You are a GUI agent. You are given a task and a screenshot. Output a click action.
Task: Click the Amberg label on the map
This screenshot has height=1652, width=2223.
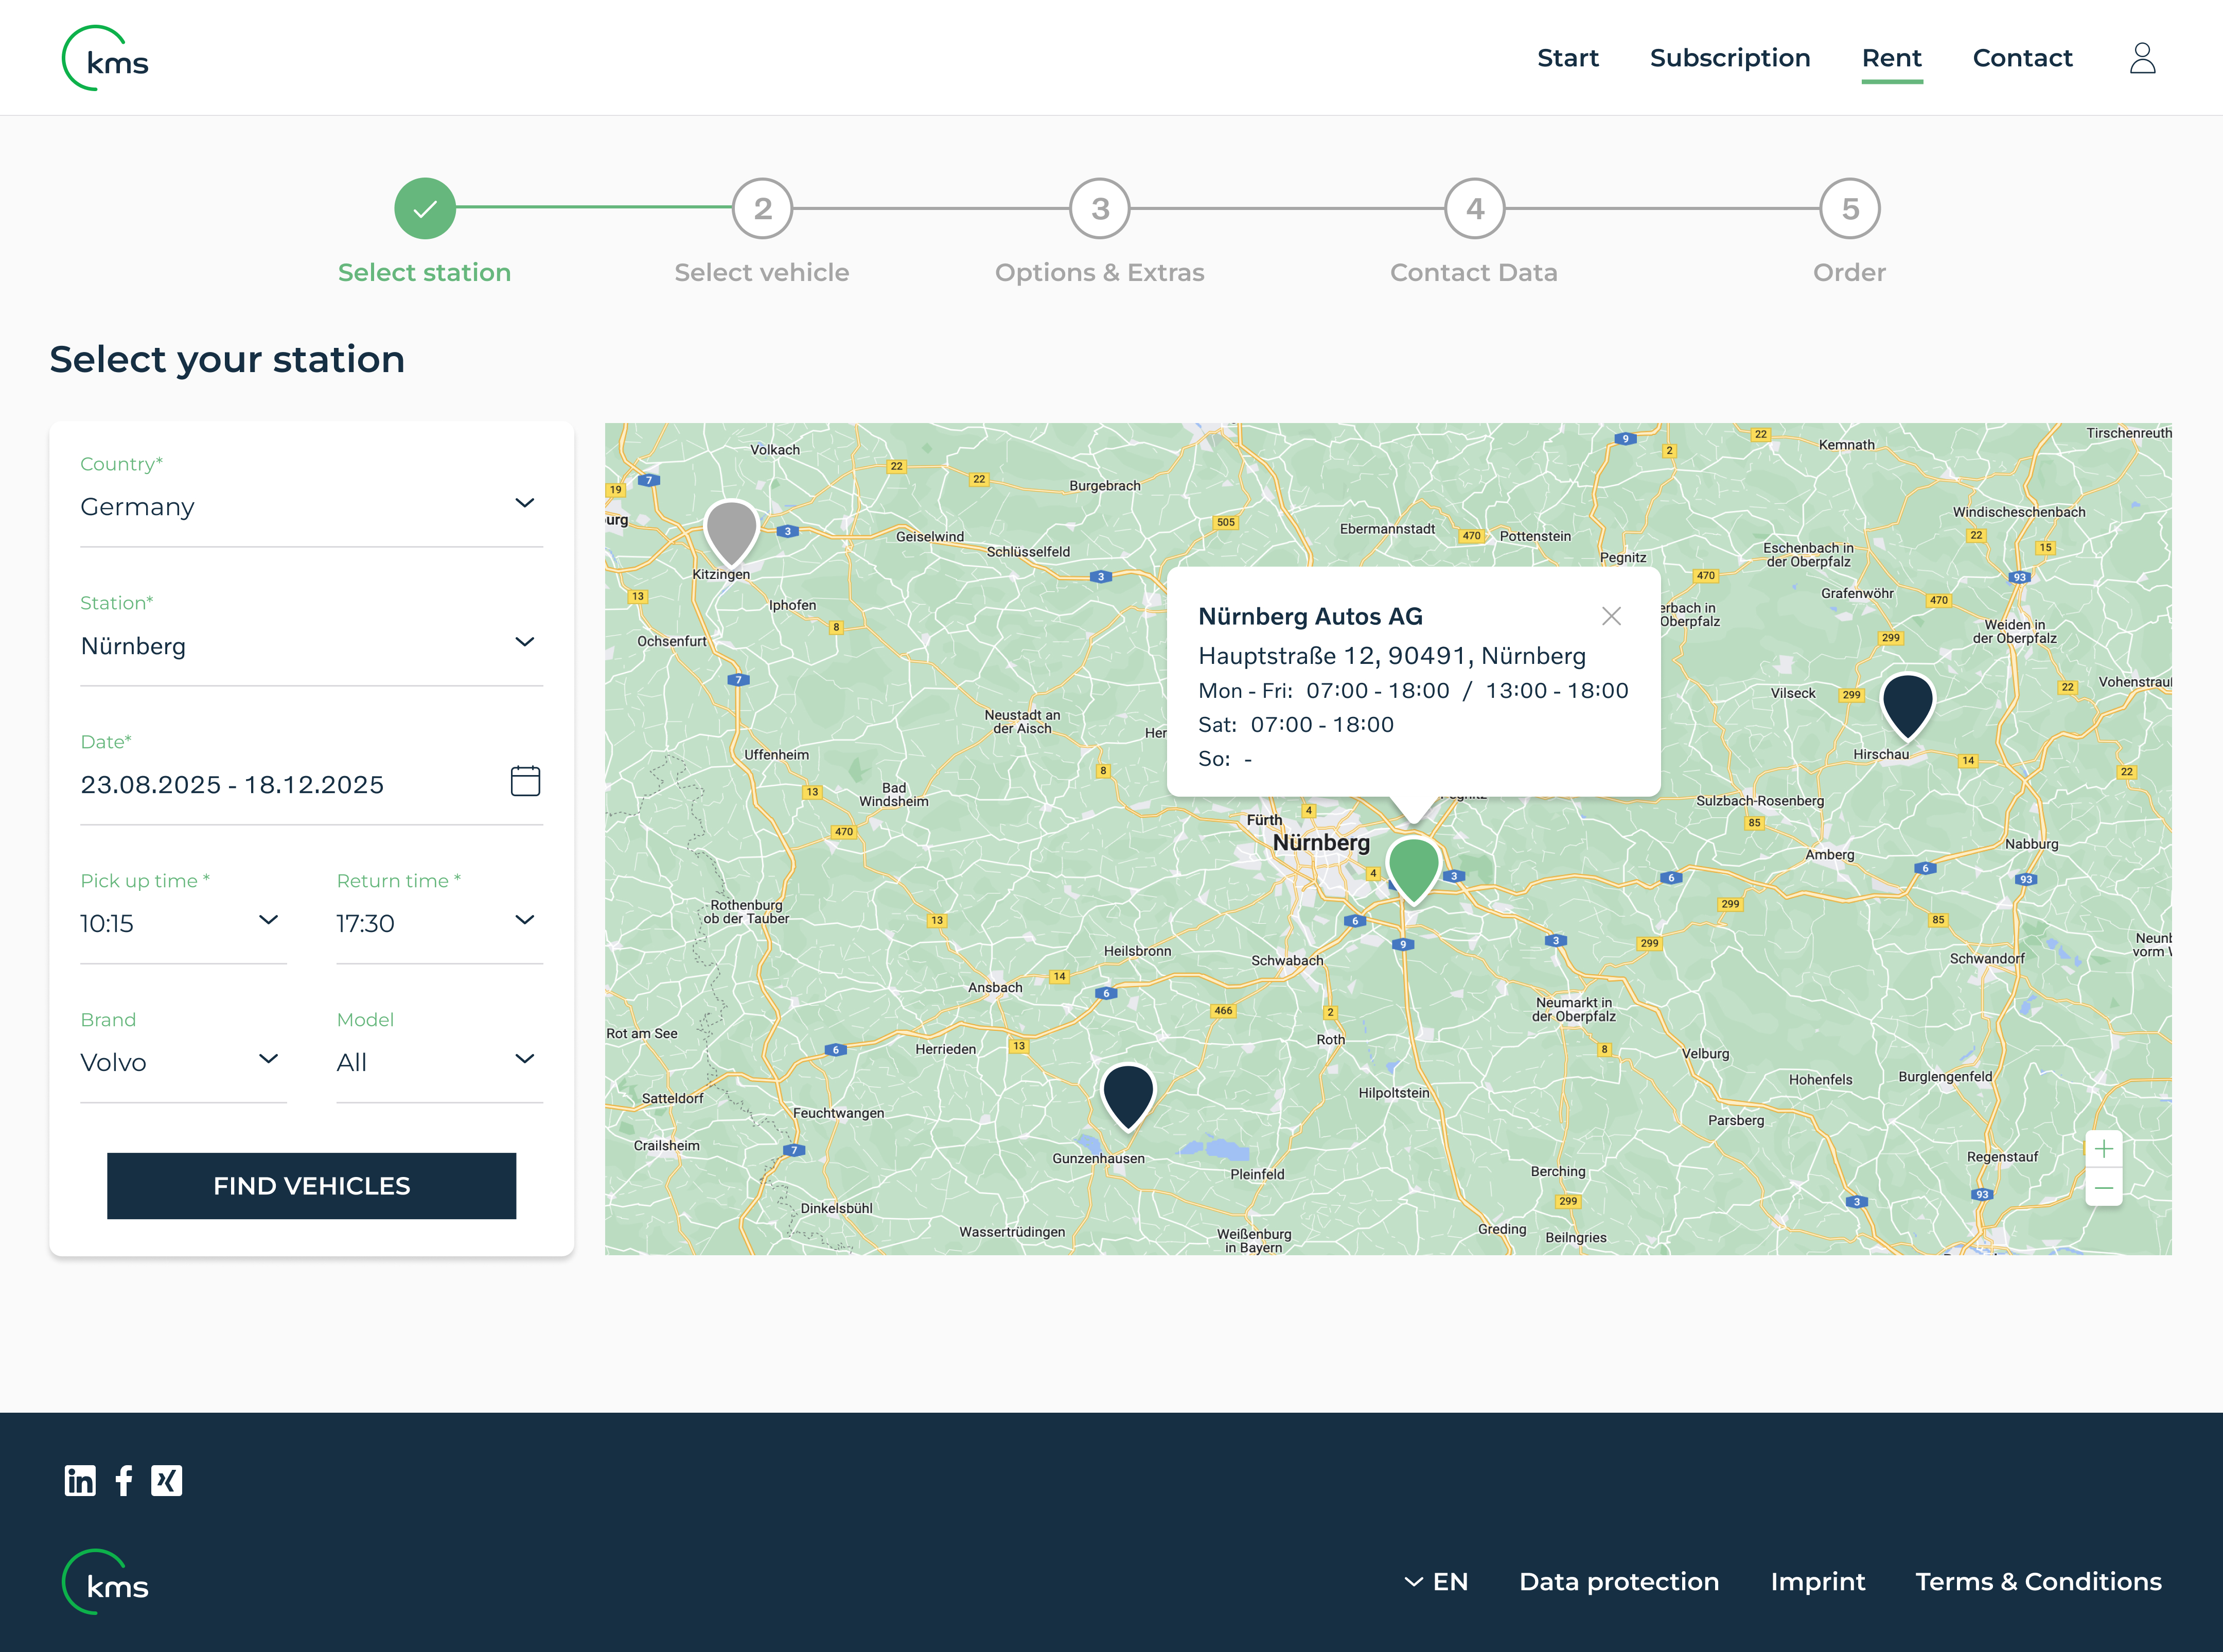[x=1829, y=854]
